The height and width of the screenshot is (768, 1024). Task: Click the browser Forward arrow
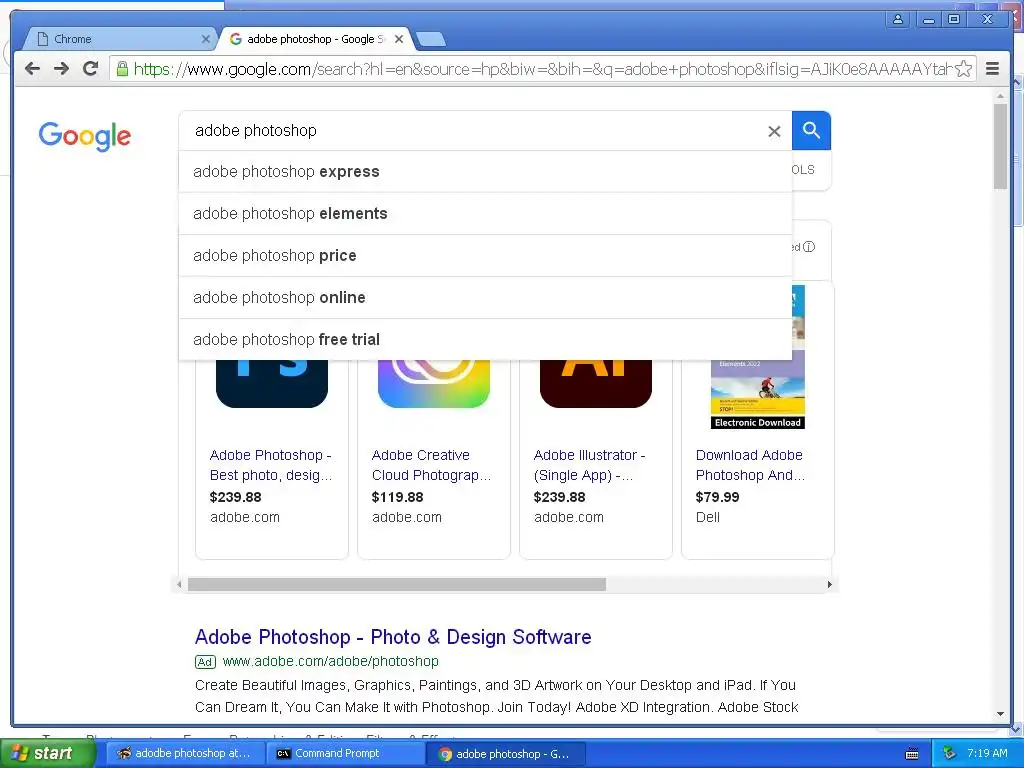point(61,69)
